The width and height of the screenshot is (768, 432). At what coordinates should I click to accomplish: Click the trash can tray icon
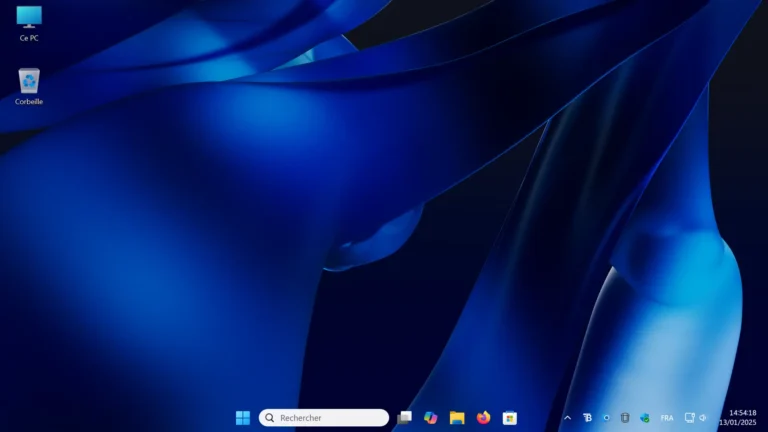click(x=625, y=418)
